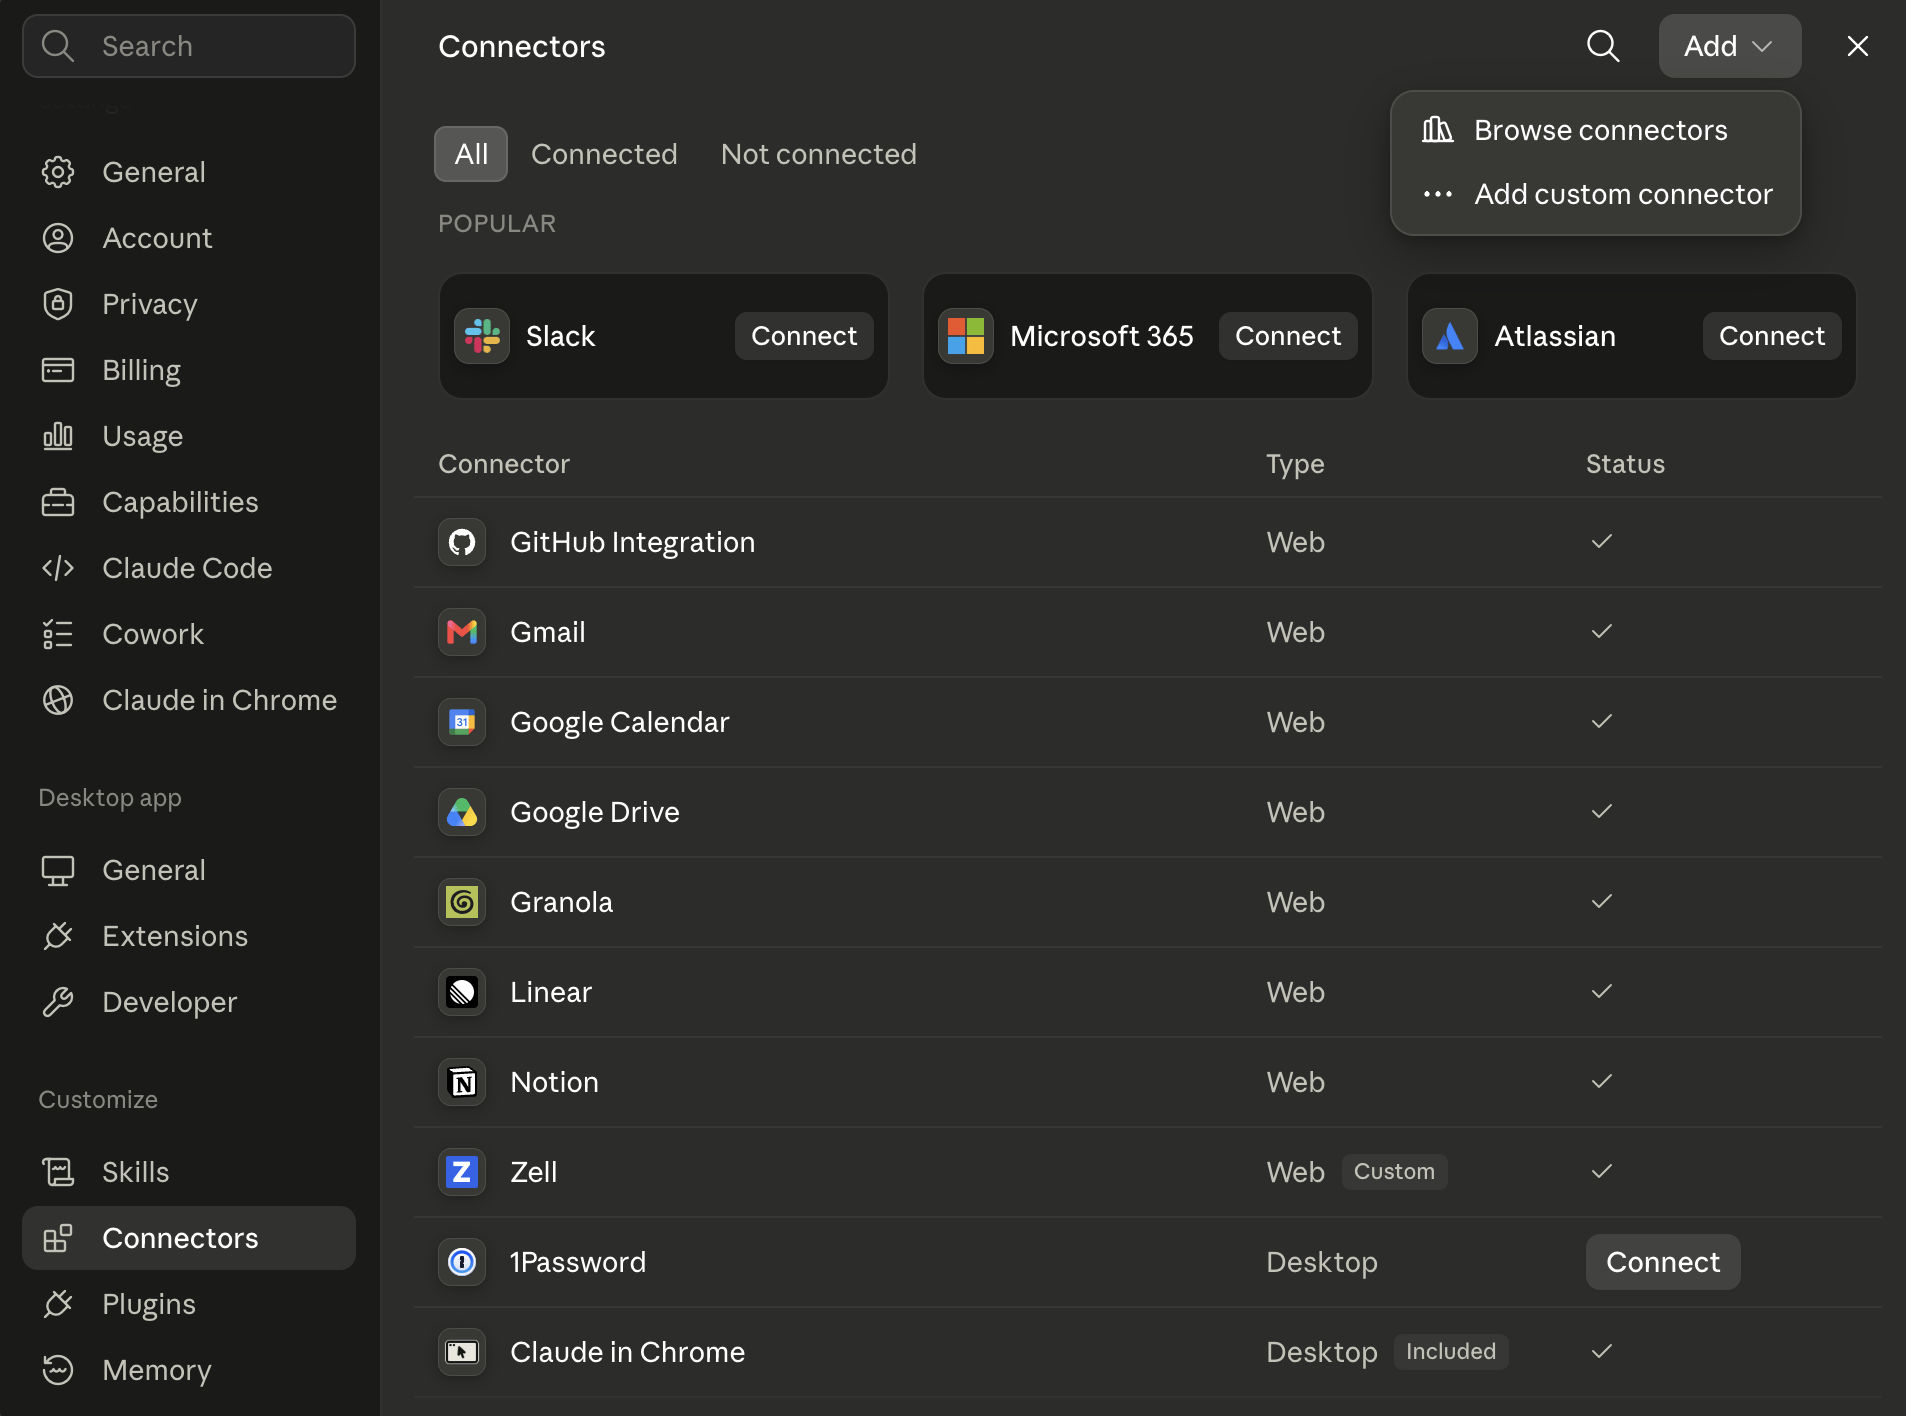The width and height of the screenshot is (1906, 1416).
Task: Click the Zell connector icon
Action: (462, 1172)
